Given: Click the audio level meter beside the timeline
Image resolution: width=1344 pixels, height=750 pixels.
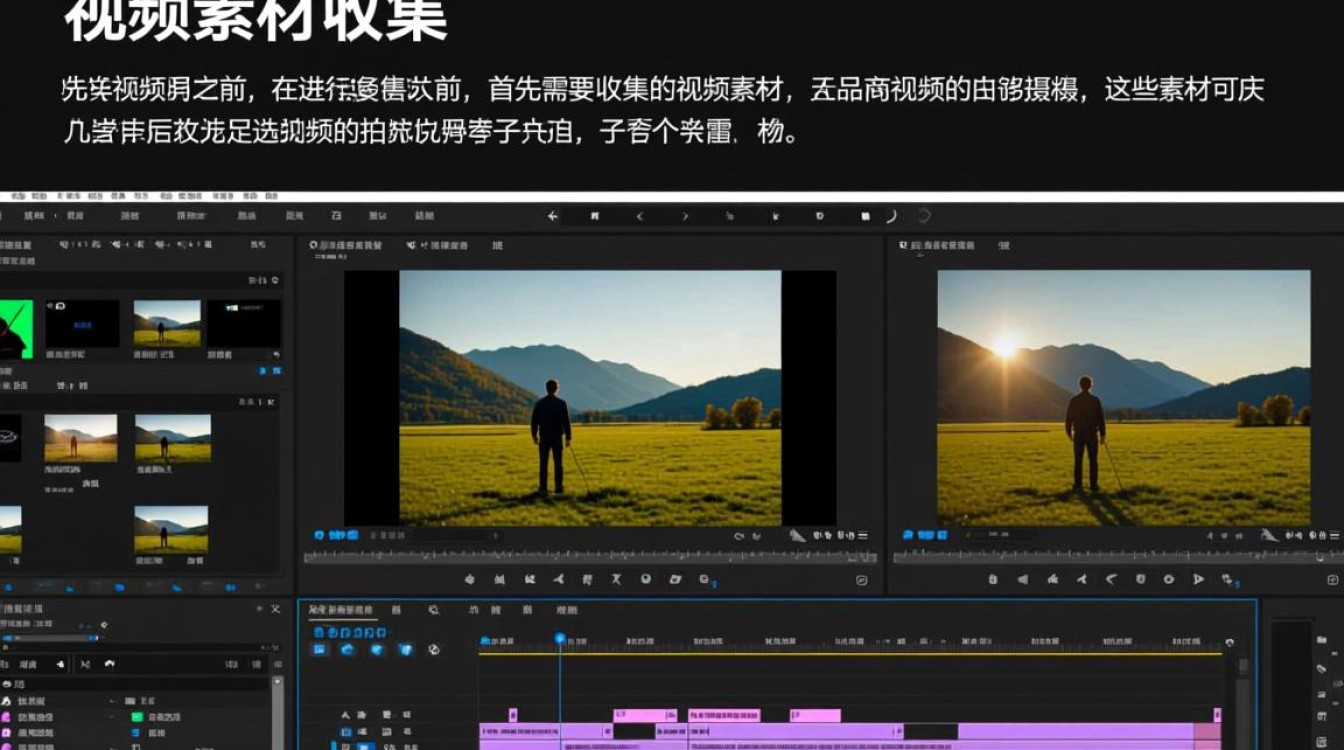Looking at the screenshot, I should click(1291, 685).
